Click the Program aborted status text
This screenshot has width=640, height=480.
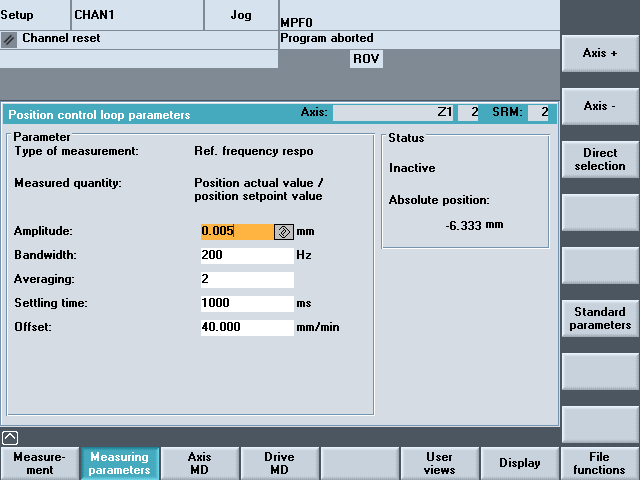327,38
